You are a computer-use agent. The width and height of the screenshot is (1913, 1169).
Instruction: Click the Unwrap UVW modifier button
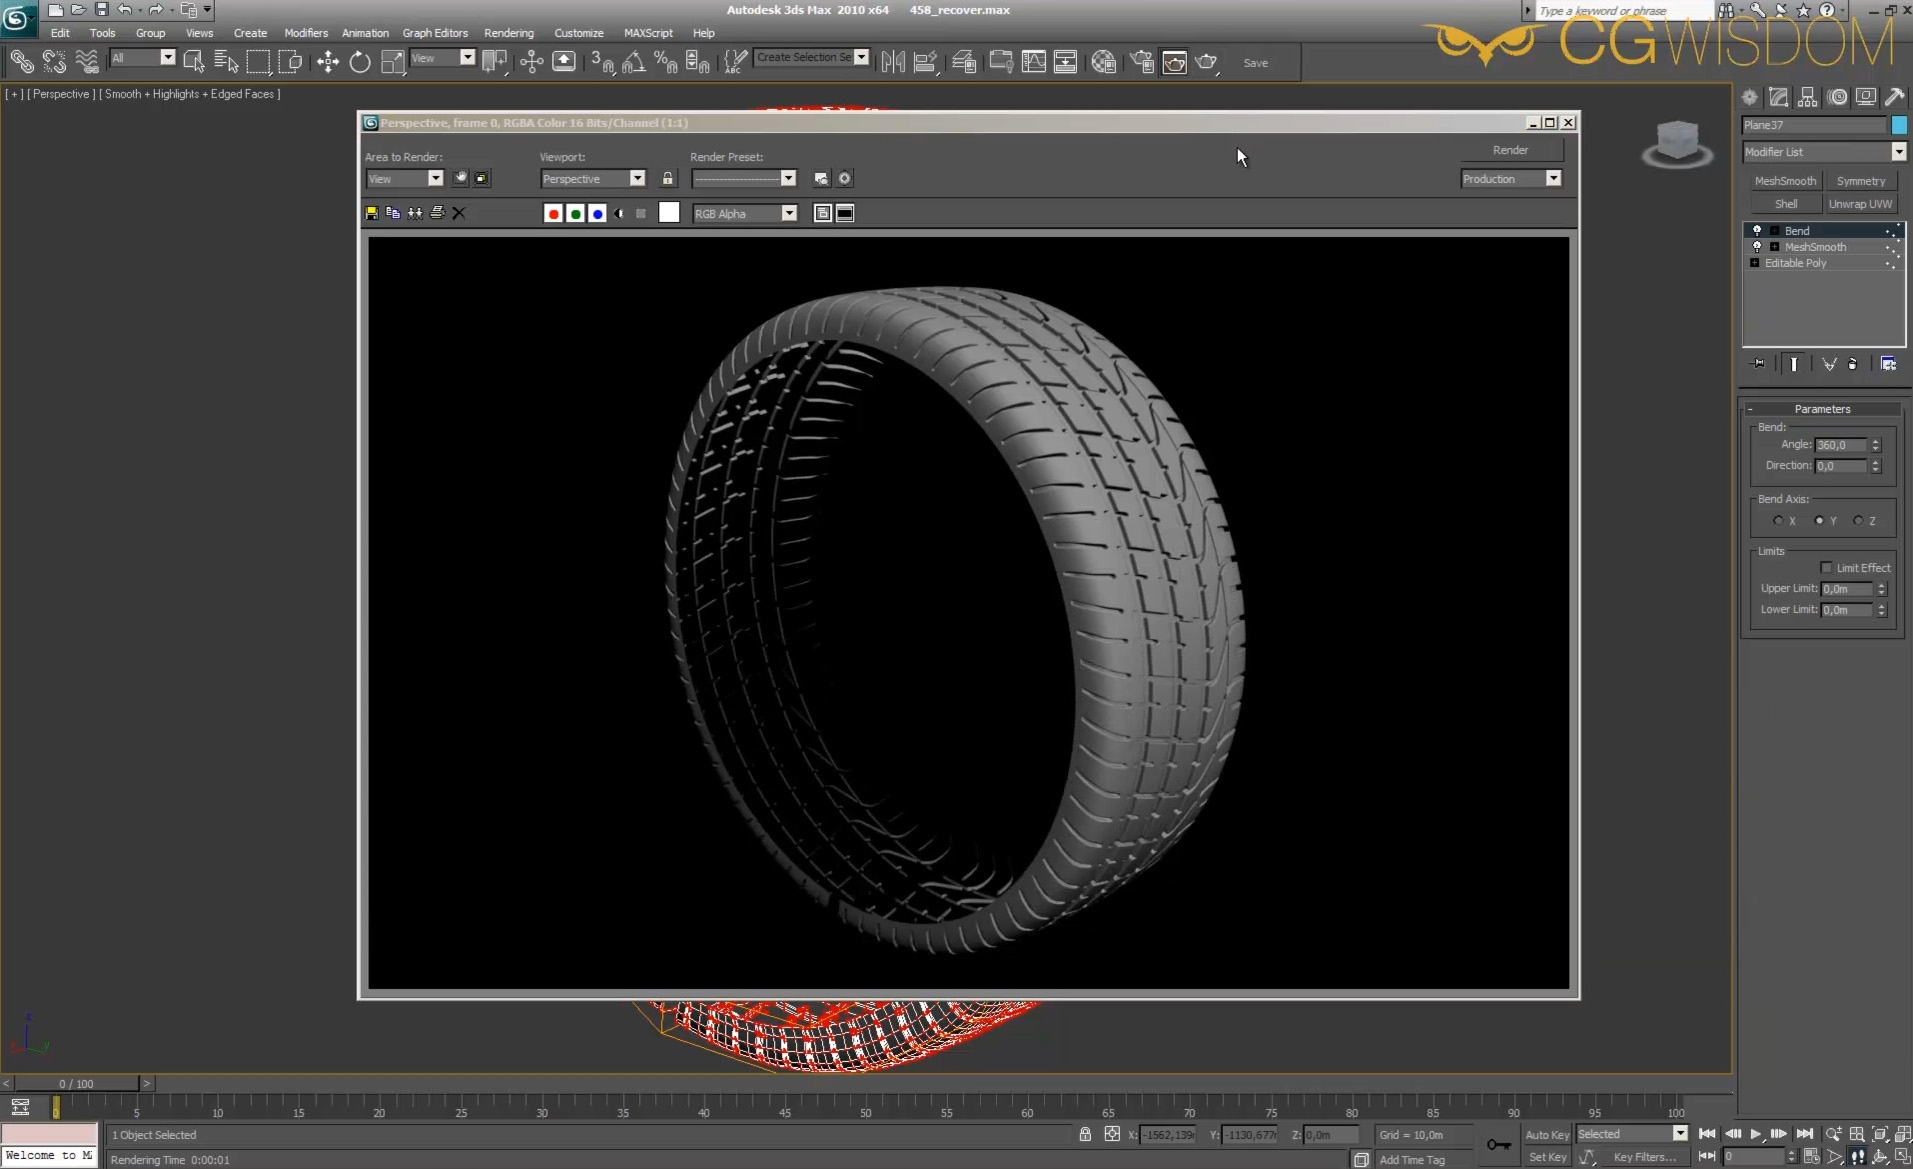tap(1860, 204)
